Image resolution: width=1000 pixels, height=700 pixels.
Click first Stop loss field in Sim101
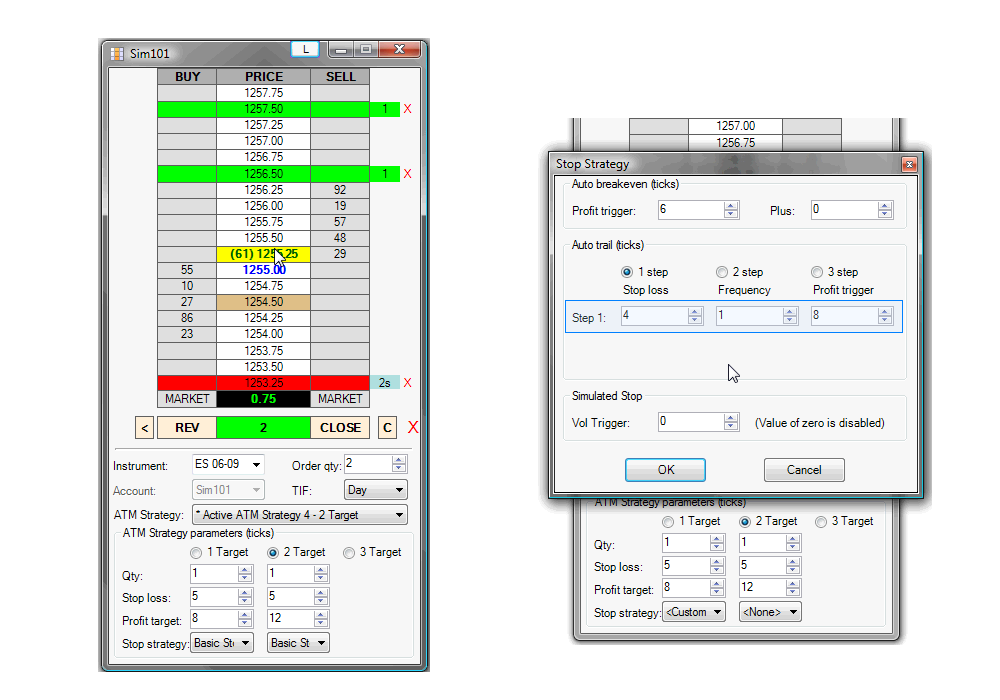tap(214, 597)
